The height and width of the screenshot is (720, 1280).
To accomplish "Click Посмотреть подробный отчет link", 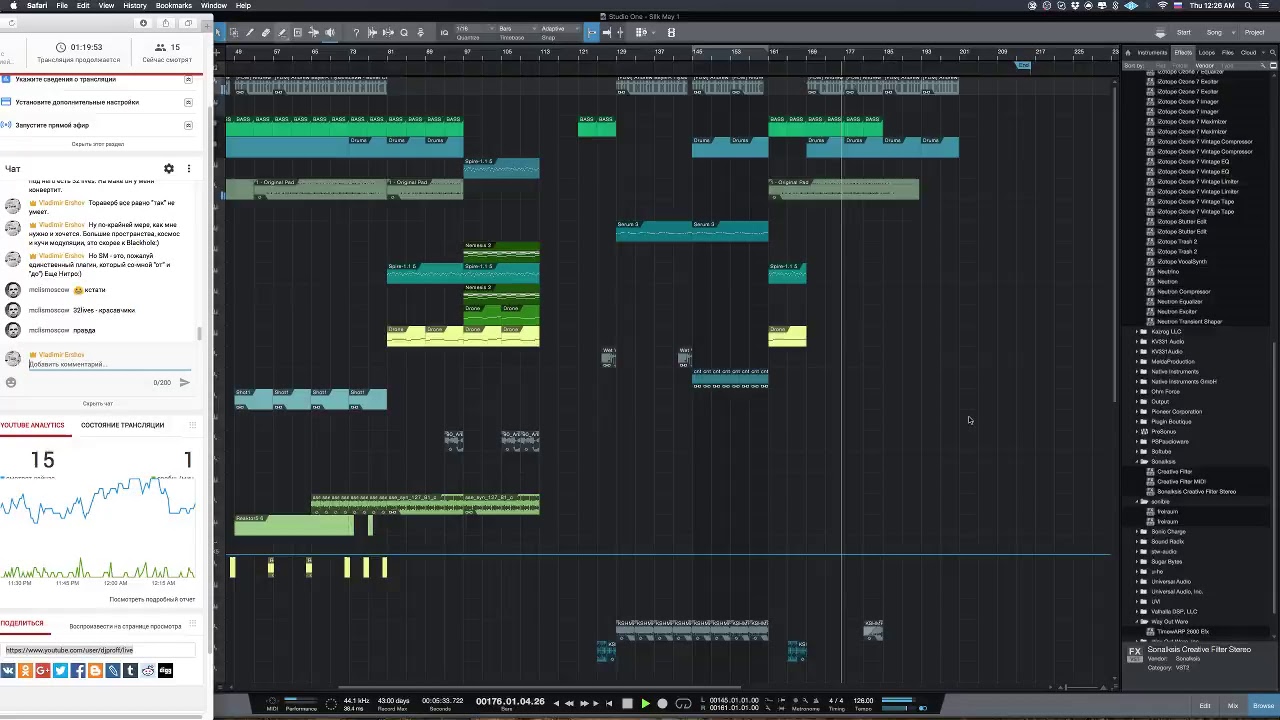I will coord(152,599).
